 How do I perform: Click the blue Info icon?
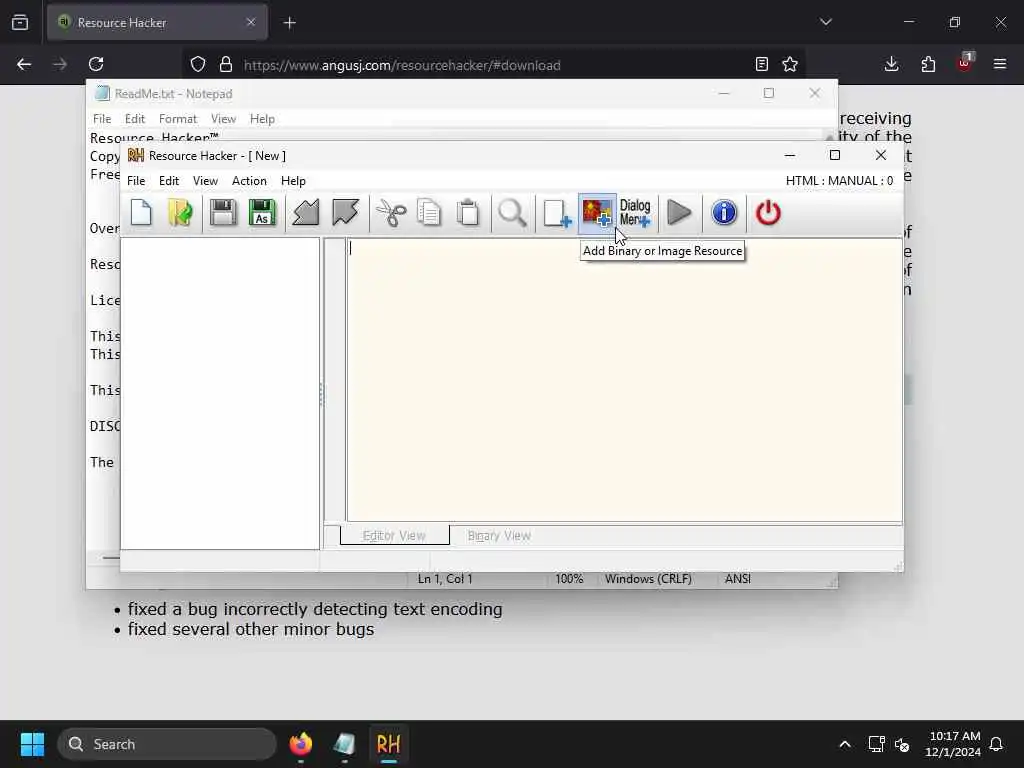[x=724, y=213]
